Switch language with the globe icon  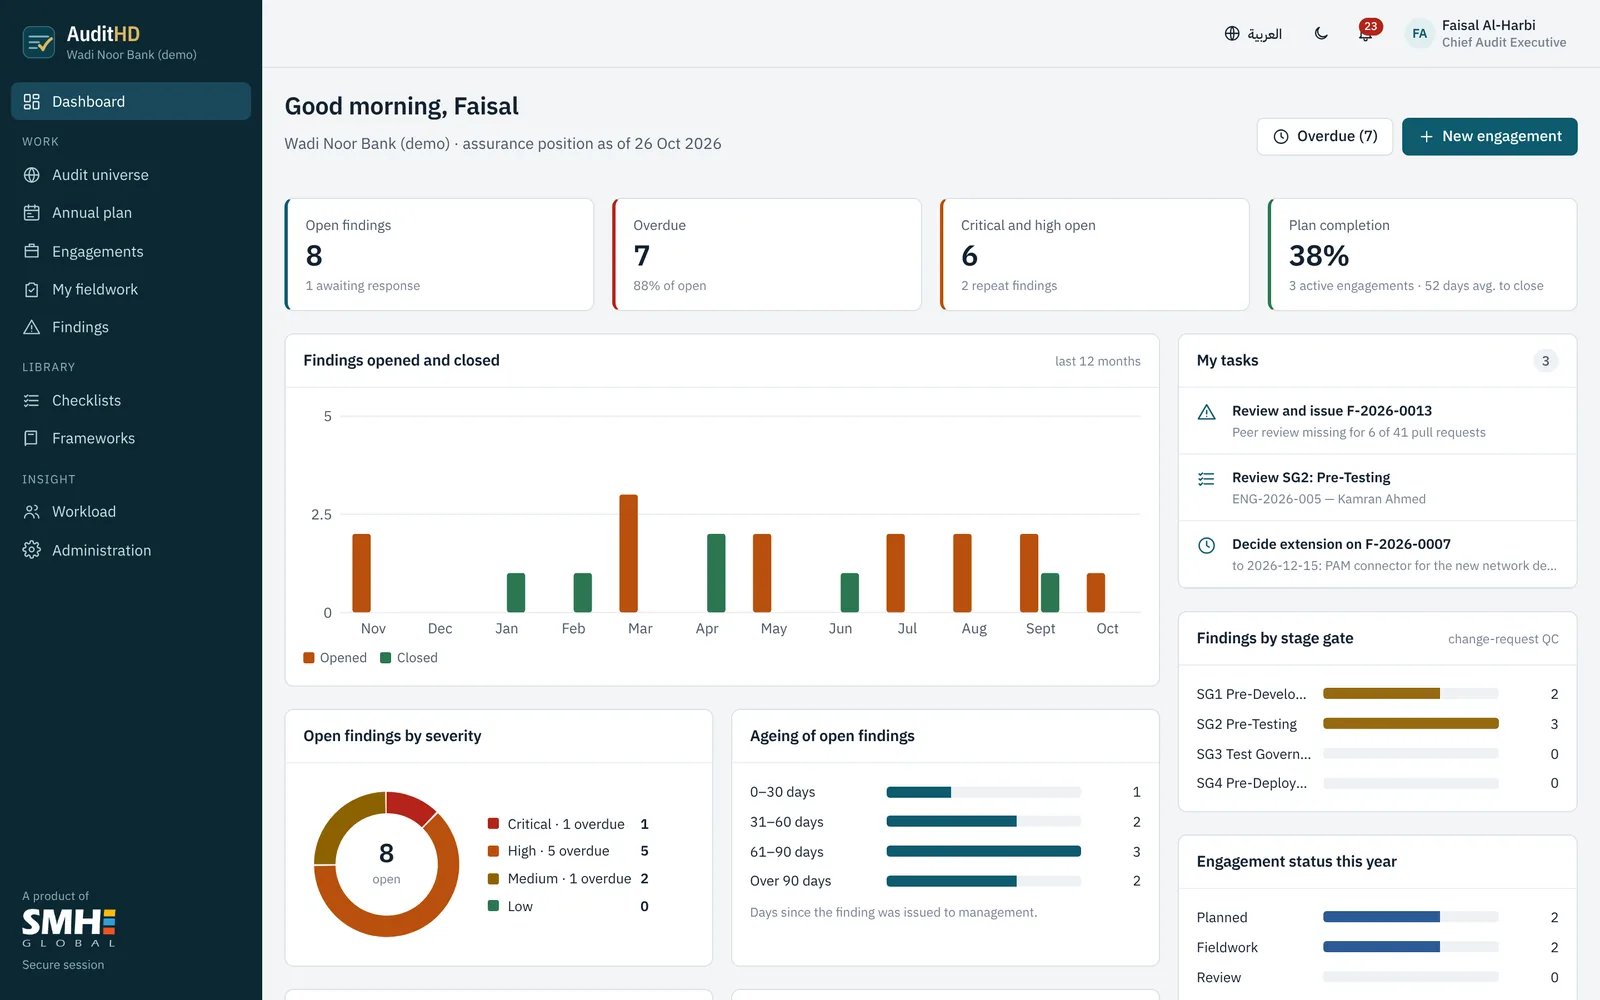[1232, 34]
